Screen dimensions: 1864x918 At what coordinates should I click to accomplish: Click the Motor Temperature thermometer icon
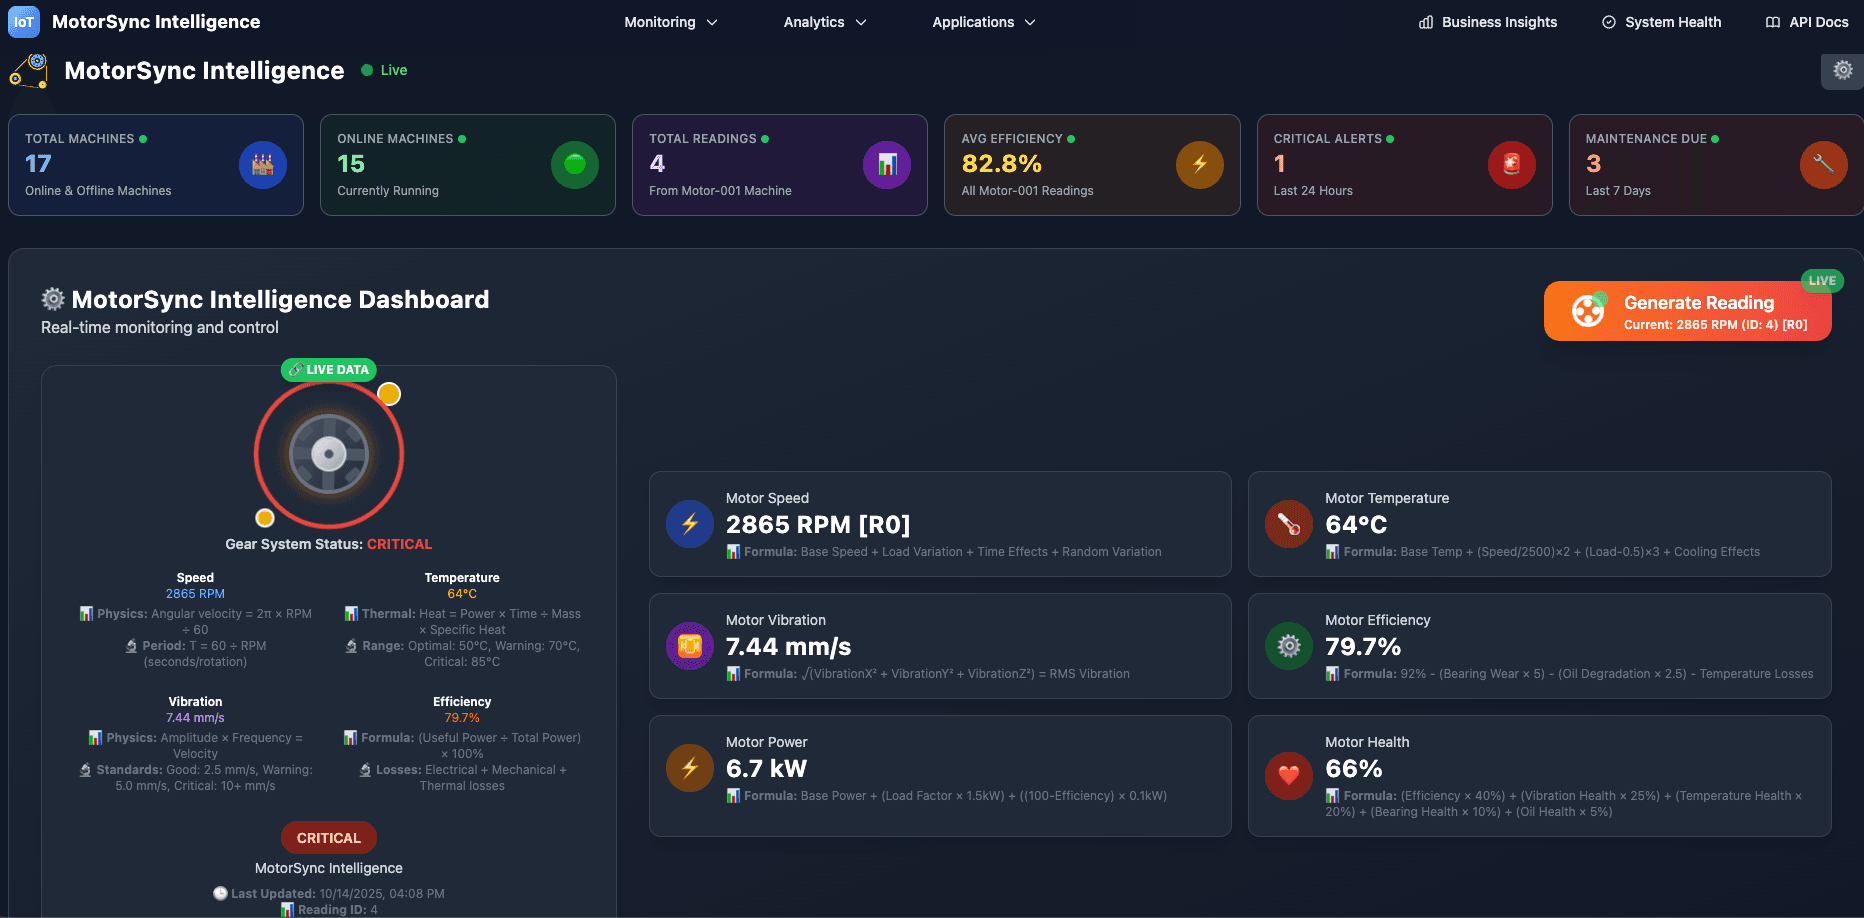(x=1288, y=523)
